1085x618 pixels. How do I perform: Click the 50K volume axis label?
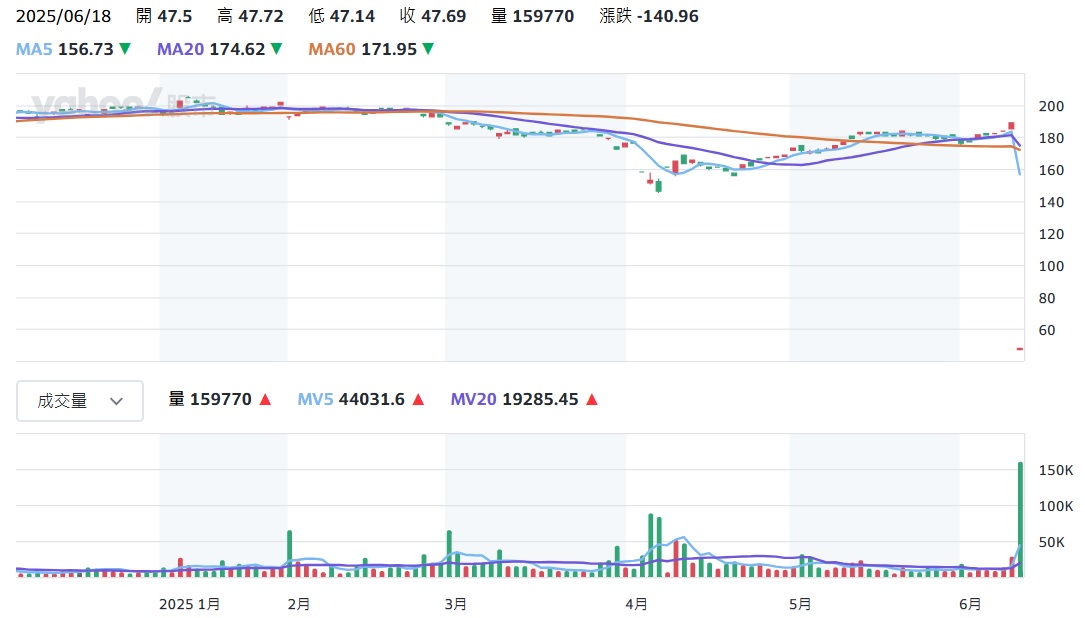pos(1052,543)
